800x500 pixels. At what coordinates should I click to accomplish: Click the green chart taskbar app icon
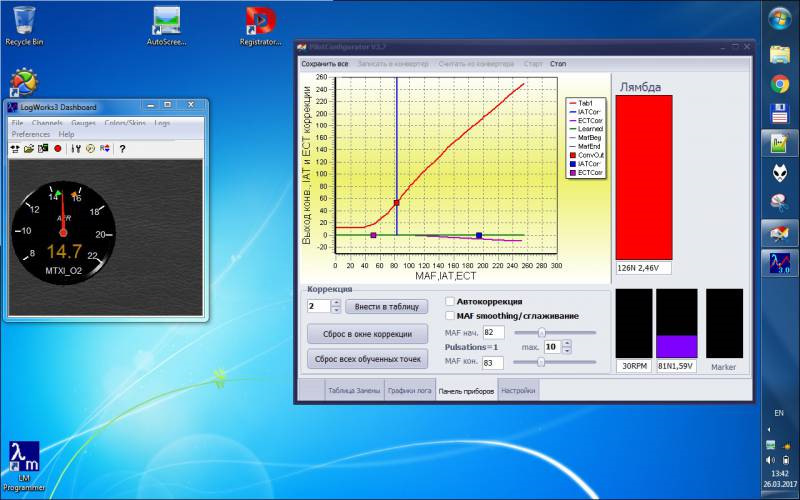[x=780, y=143]
